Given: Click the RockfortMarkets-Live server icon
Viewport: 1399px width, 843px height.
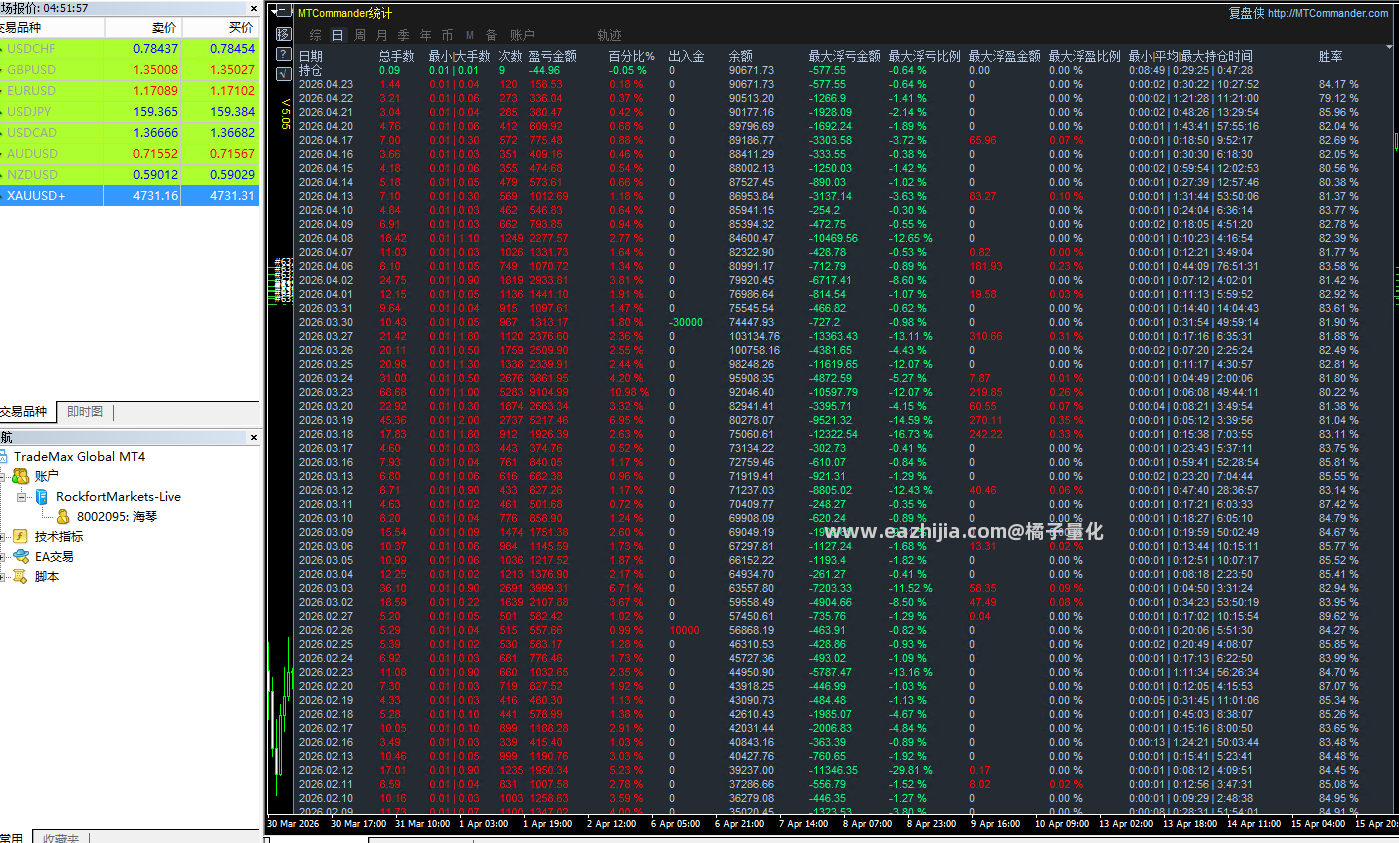Looking at the screenshot, I should click(x=42, y=497).
